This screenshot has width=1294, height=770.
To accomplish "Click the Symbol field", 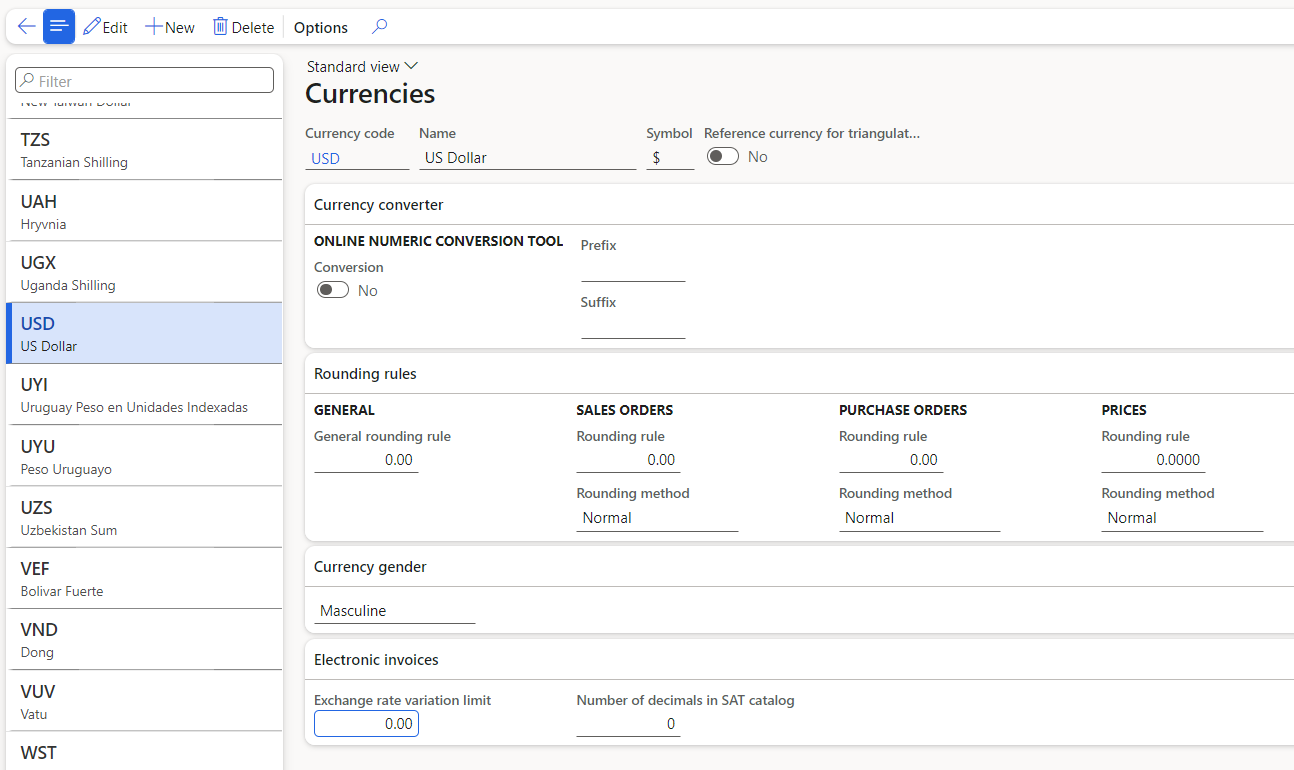I will [670, 158].
